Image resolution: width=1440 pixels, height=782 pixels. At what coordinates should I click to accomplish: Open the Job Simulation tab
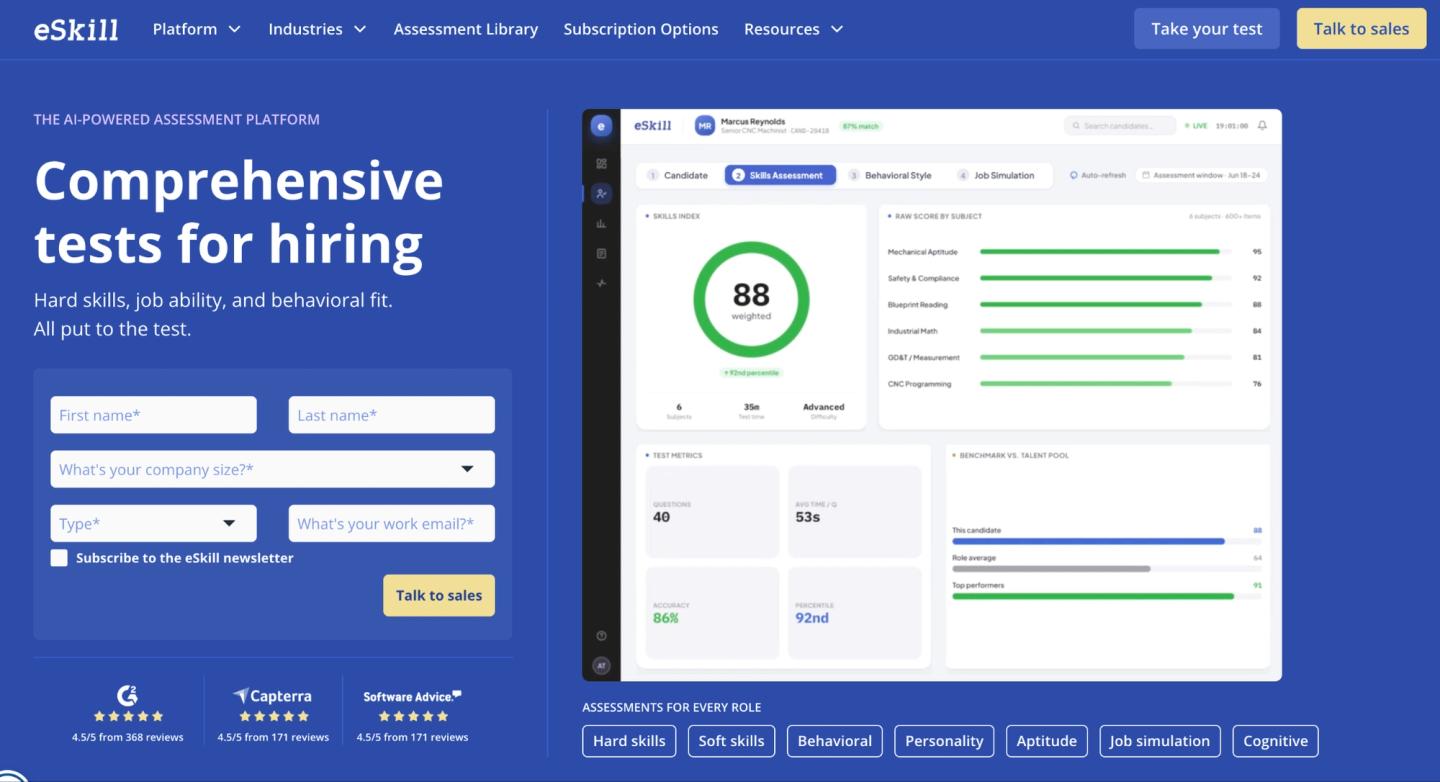click(x=997, y=175)
